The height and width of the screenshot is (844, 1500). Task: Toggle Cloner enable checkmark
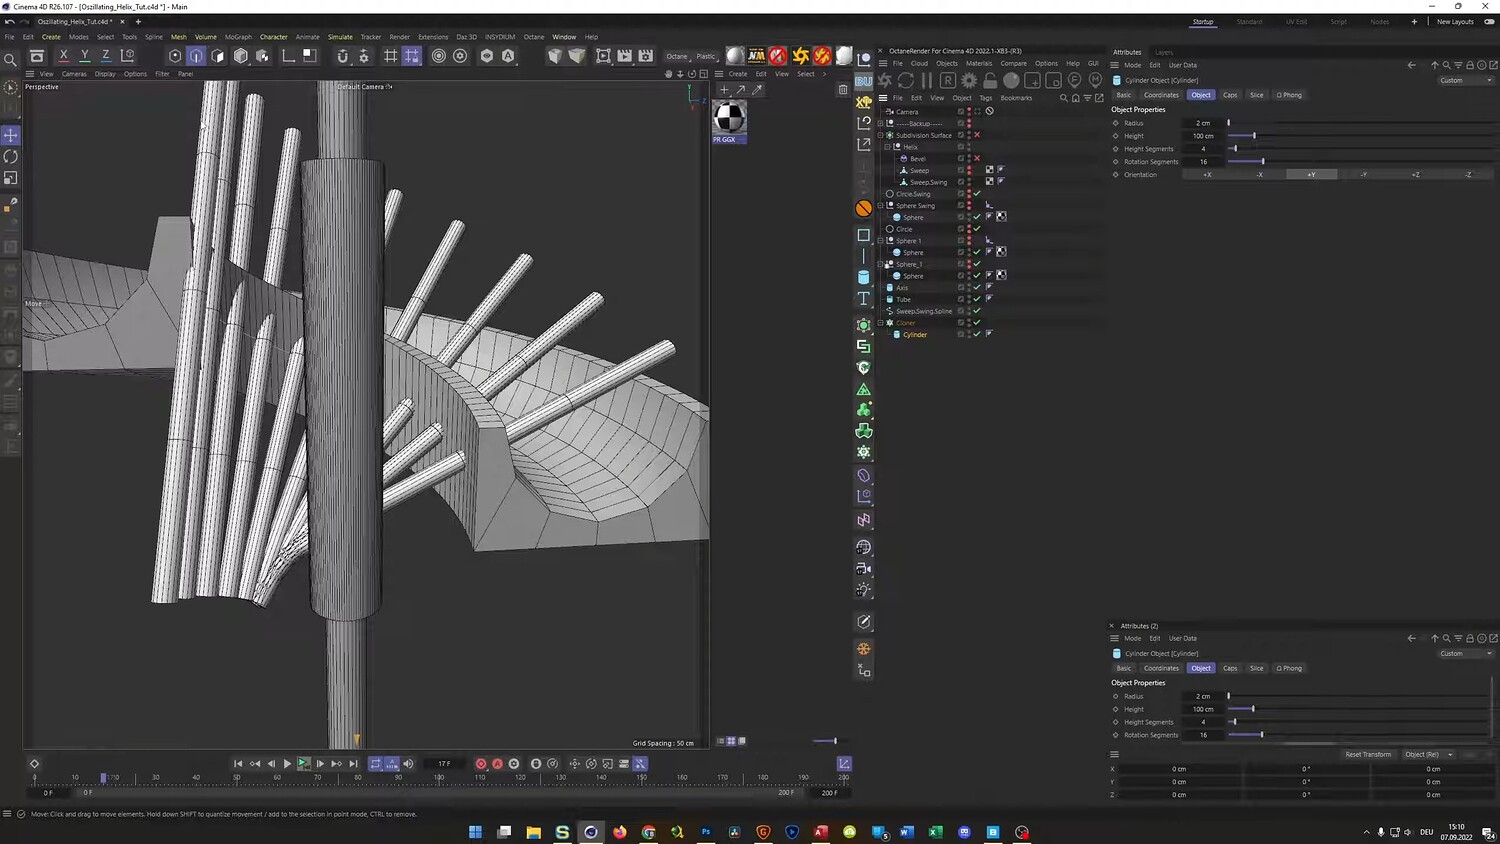pyautogui.click(x=977, y=323)
